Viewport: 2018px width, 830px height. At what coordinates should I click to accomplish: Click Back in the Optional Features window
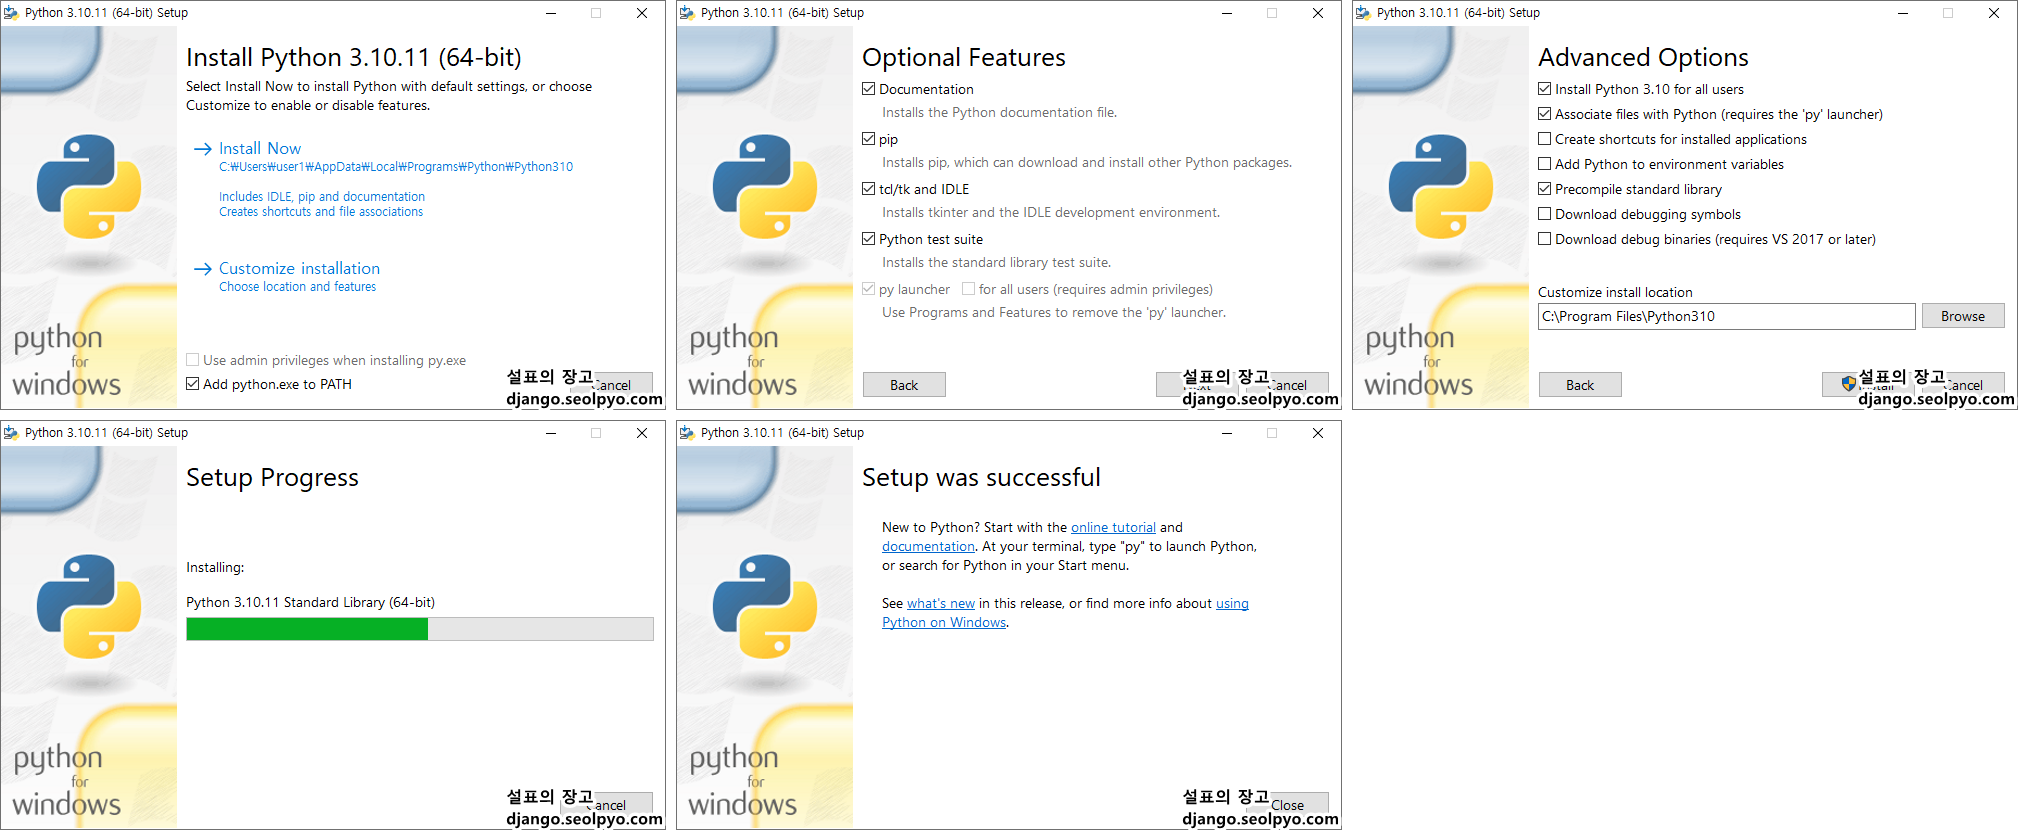tap(904, 385)
